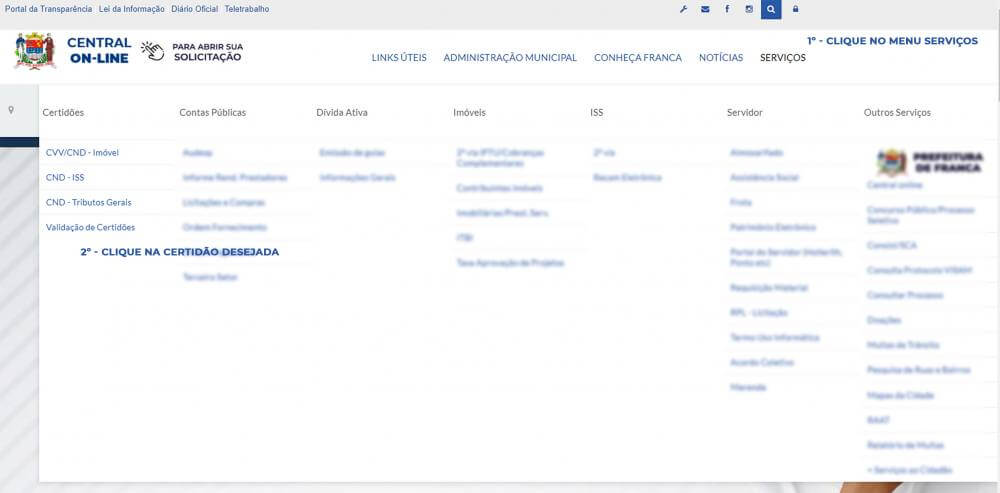Click the Servidor column heading

(745, 112)
